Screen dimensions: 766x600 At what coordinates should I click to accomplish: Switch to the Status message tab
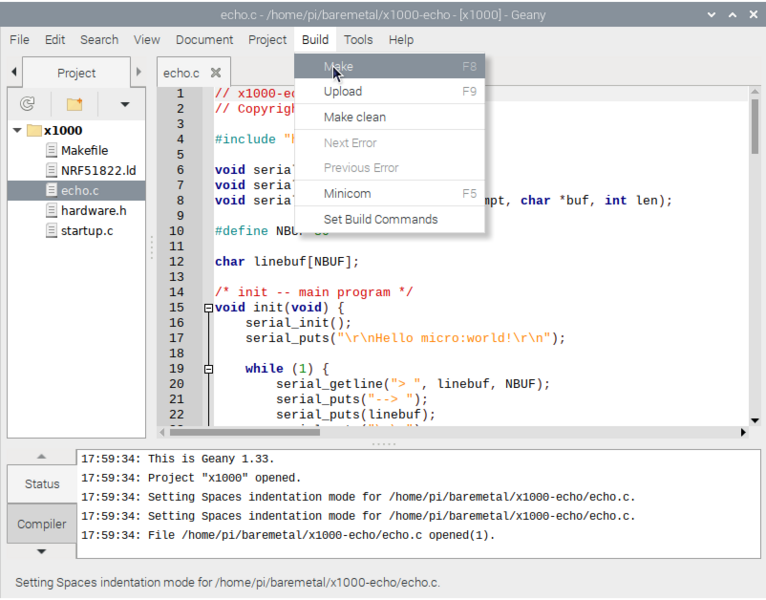pos(42,484)
